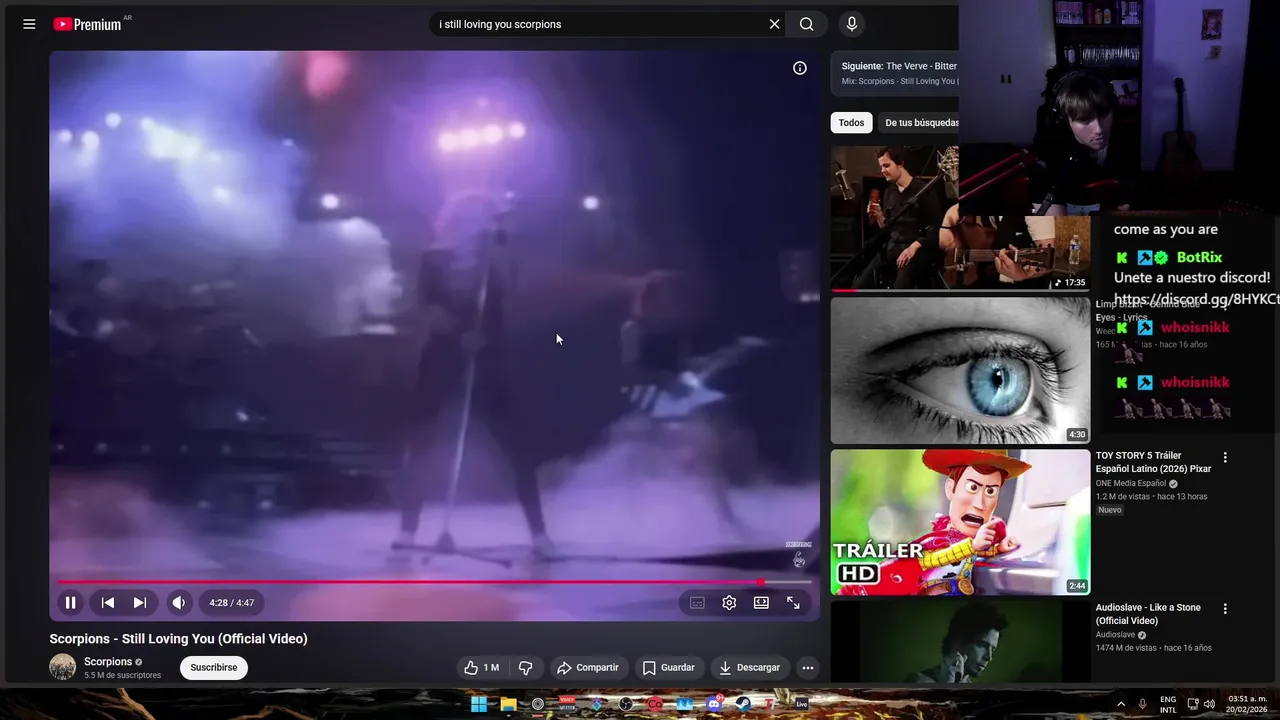Image resolution: width=1280 pixels, height=720 pixels.
Task: Download the video with Descargar
Action: pyautogui.click(x=750, y=668)
